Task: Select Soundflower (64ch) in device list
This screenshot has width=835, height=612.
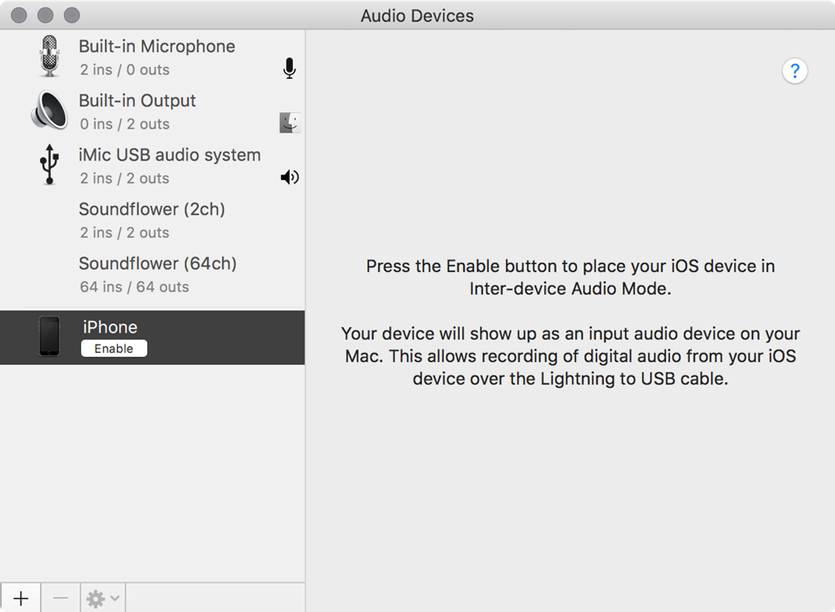Action: (x=158, y=274)
